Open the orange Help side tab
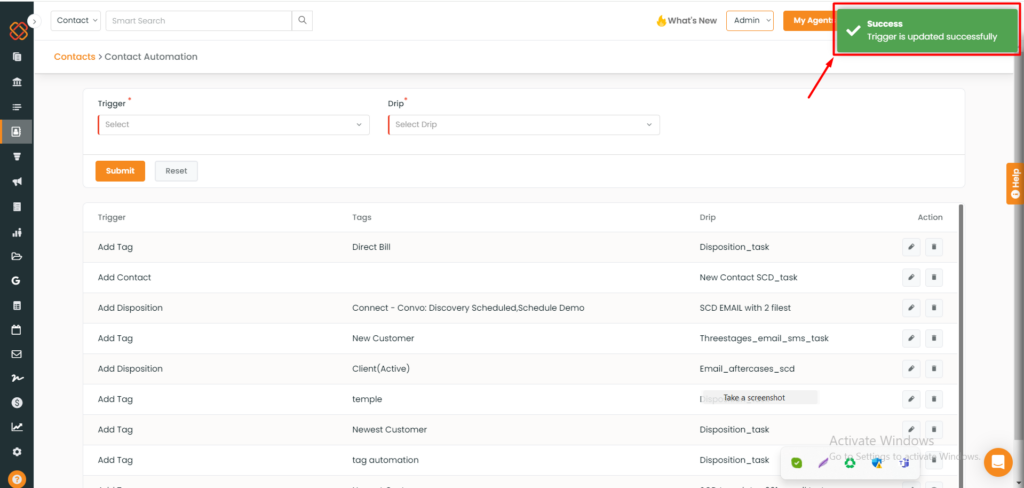1024x488 pixels. (1015, 184)
